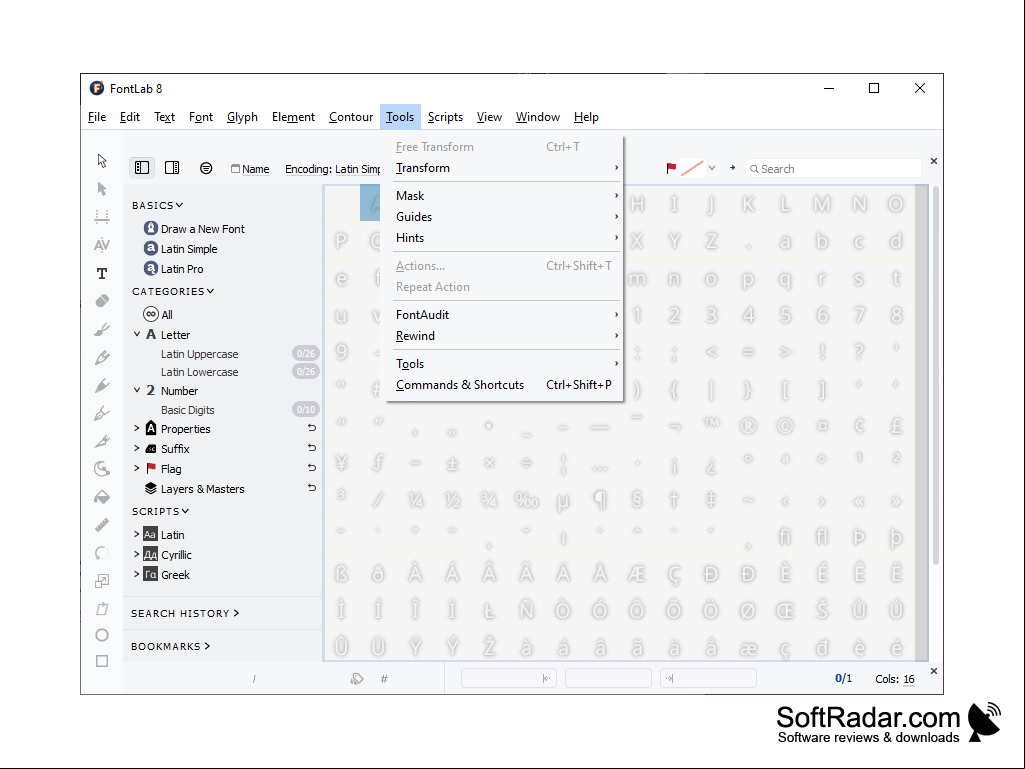
Task: Click the flag color swatch
Action: 692,168
